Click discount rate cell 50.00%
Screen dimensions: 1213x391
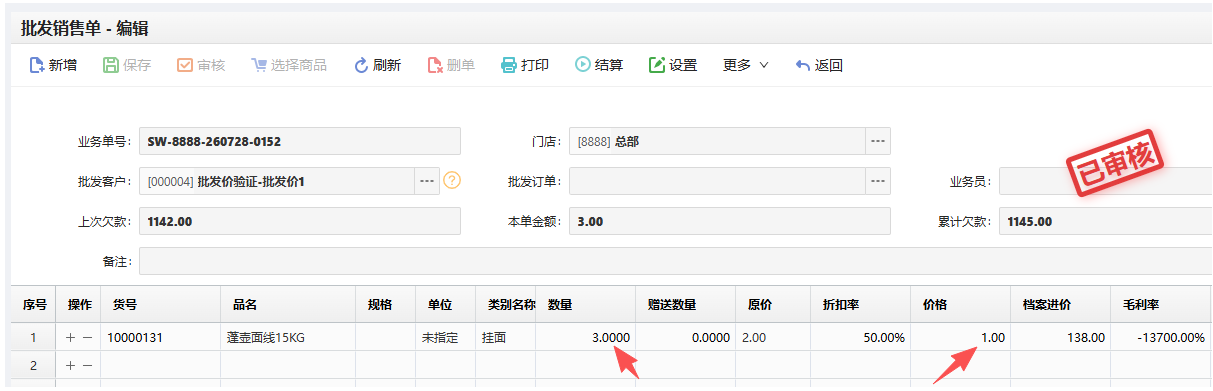(860, 338)
